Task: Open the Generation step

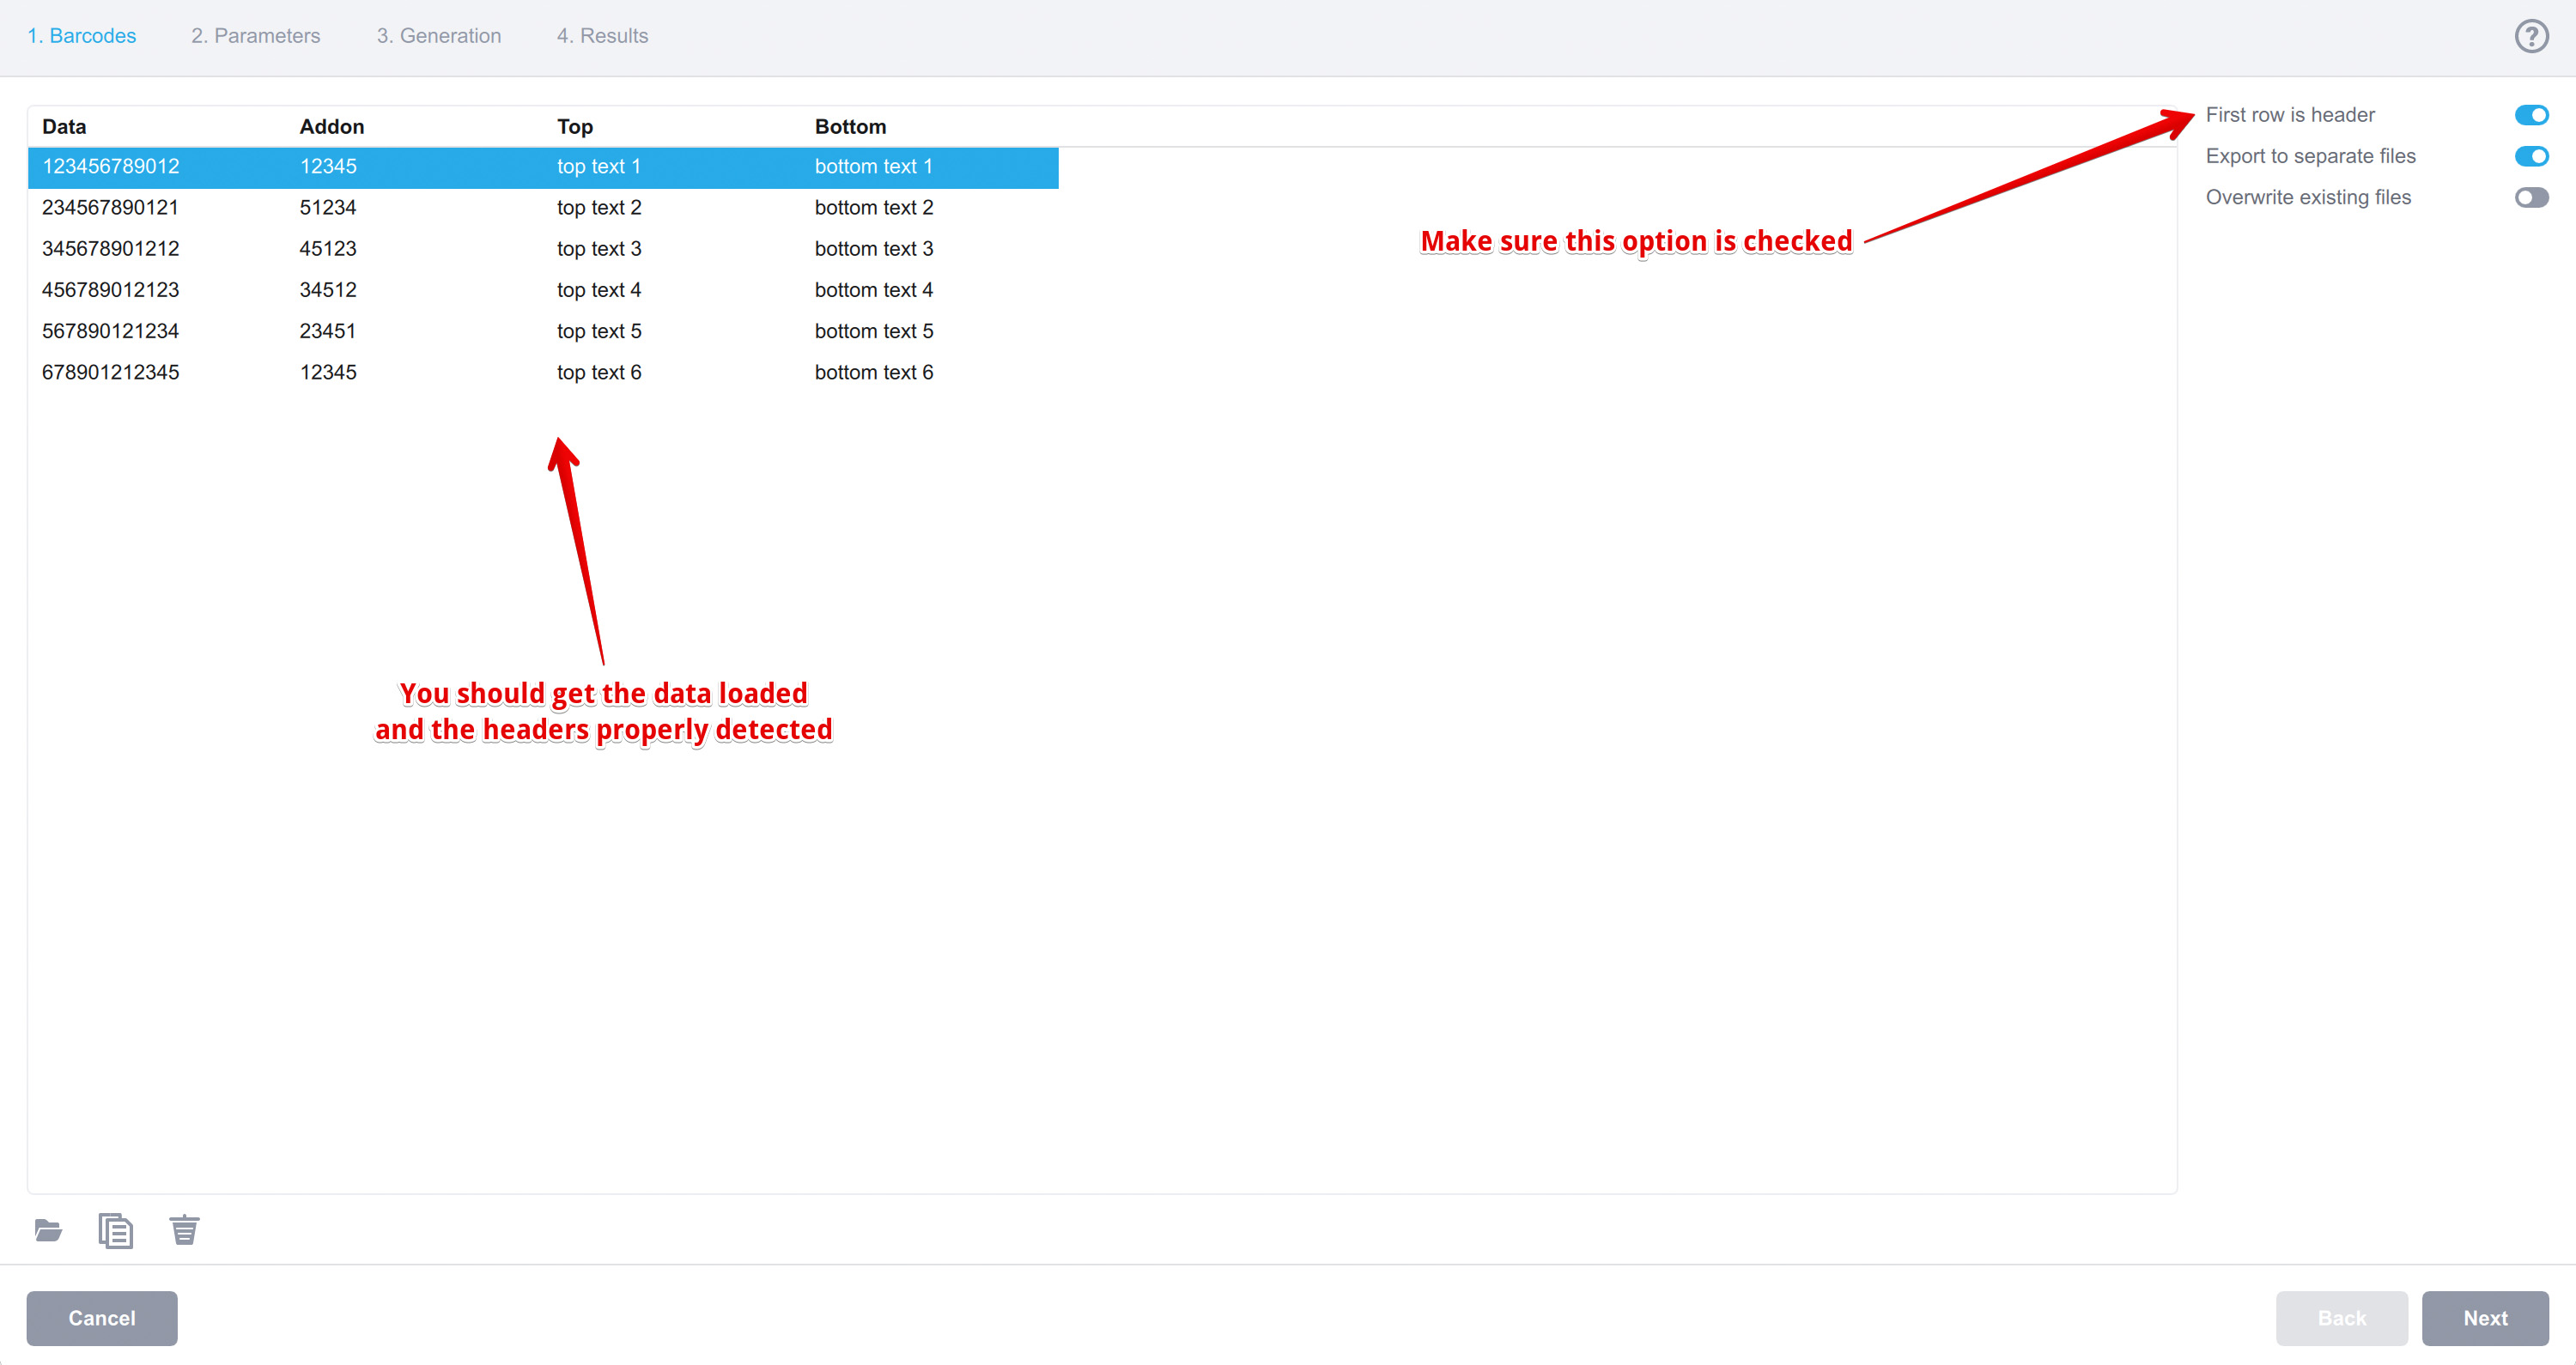Action: pos(439,36)
